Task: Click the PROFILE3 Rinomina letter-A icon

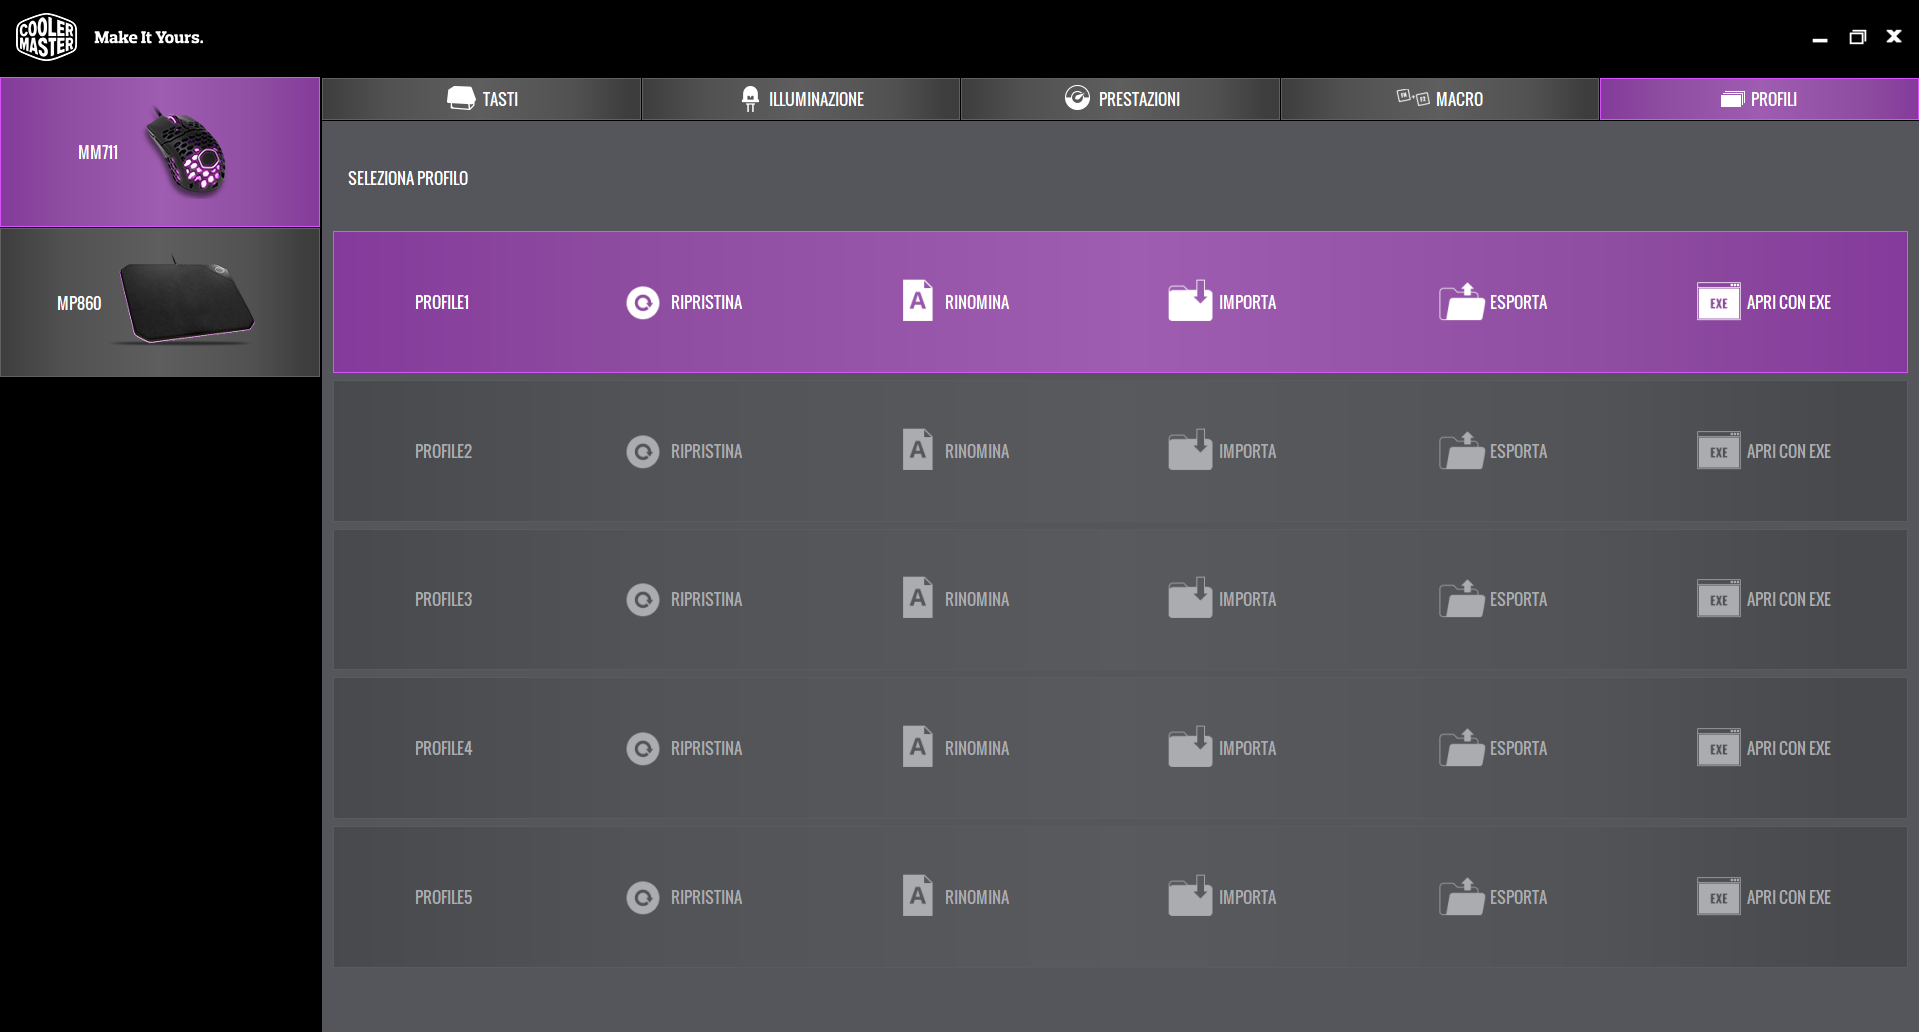Action: tap(917, 597)
